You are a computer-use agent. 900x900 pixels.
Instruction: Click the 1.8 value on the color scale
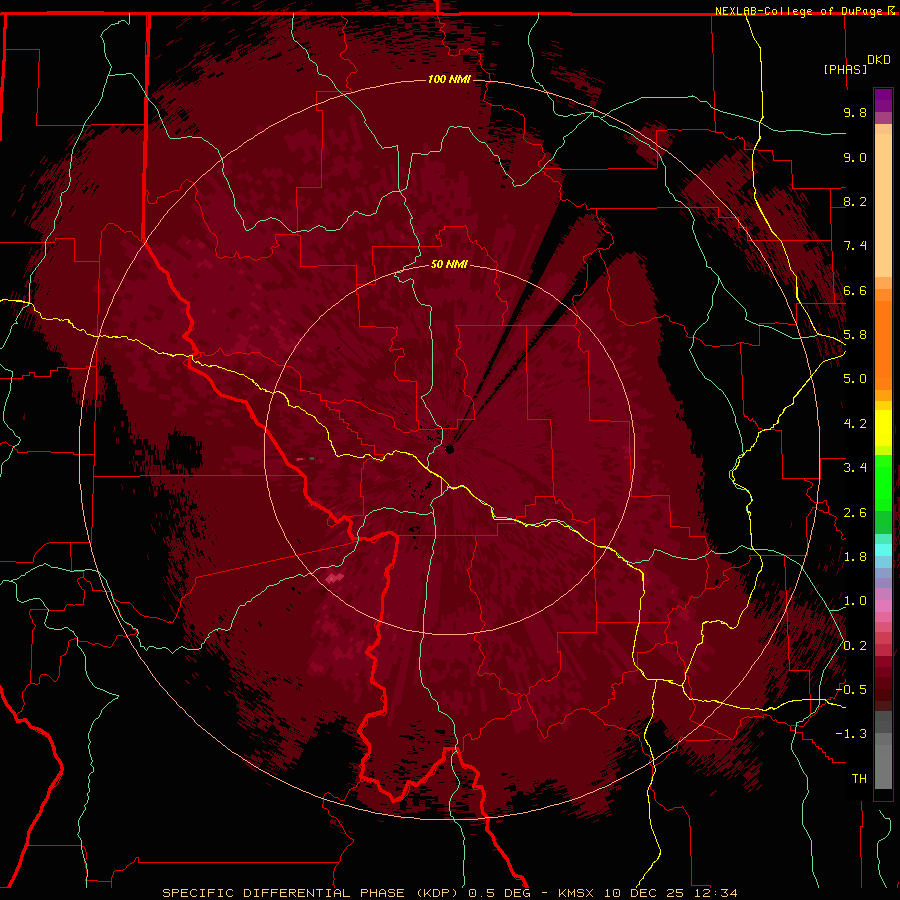pos(855,557)
